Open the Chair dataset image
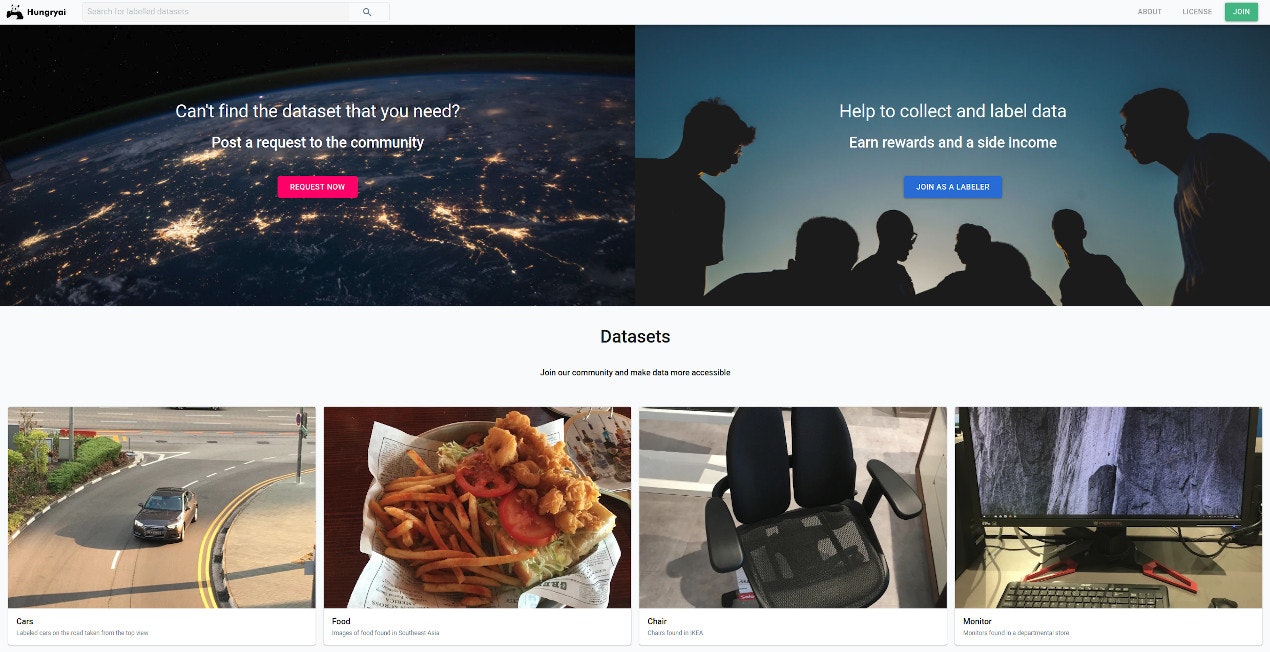 pos(793,507)
